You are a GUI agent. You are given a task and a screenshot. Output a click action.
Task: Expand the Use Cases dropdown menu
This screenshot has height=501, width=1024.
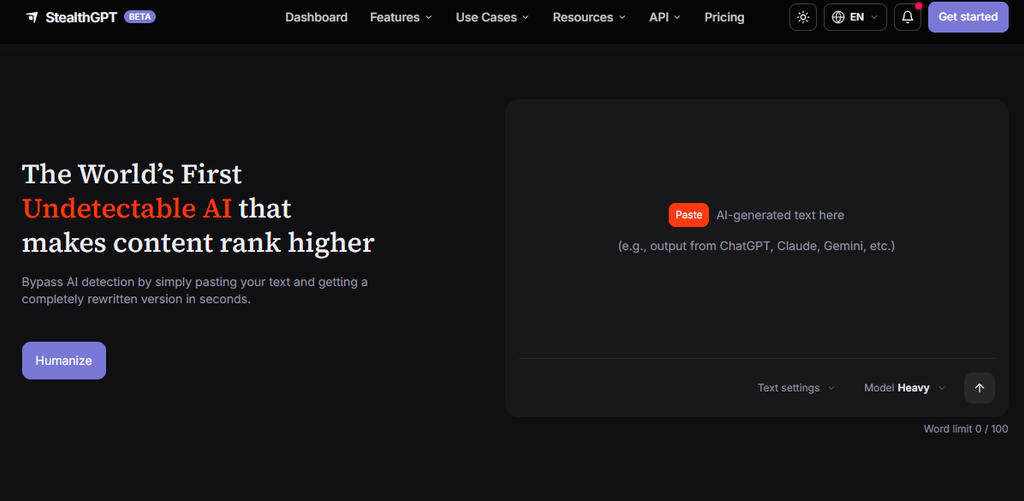tap(492, 17)
